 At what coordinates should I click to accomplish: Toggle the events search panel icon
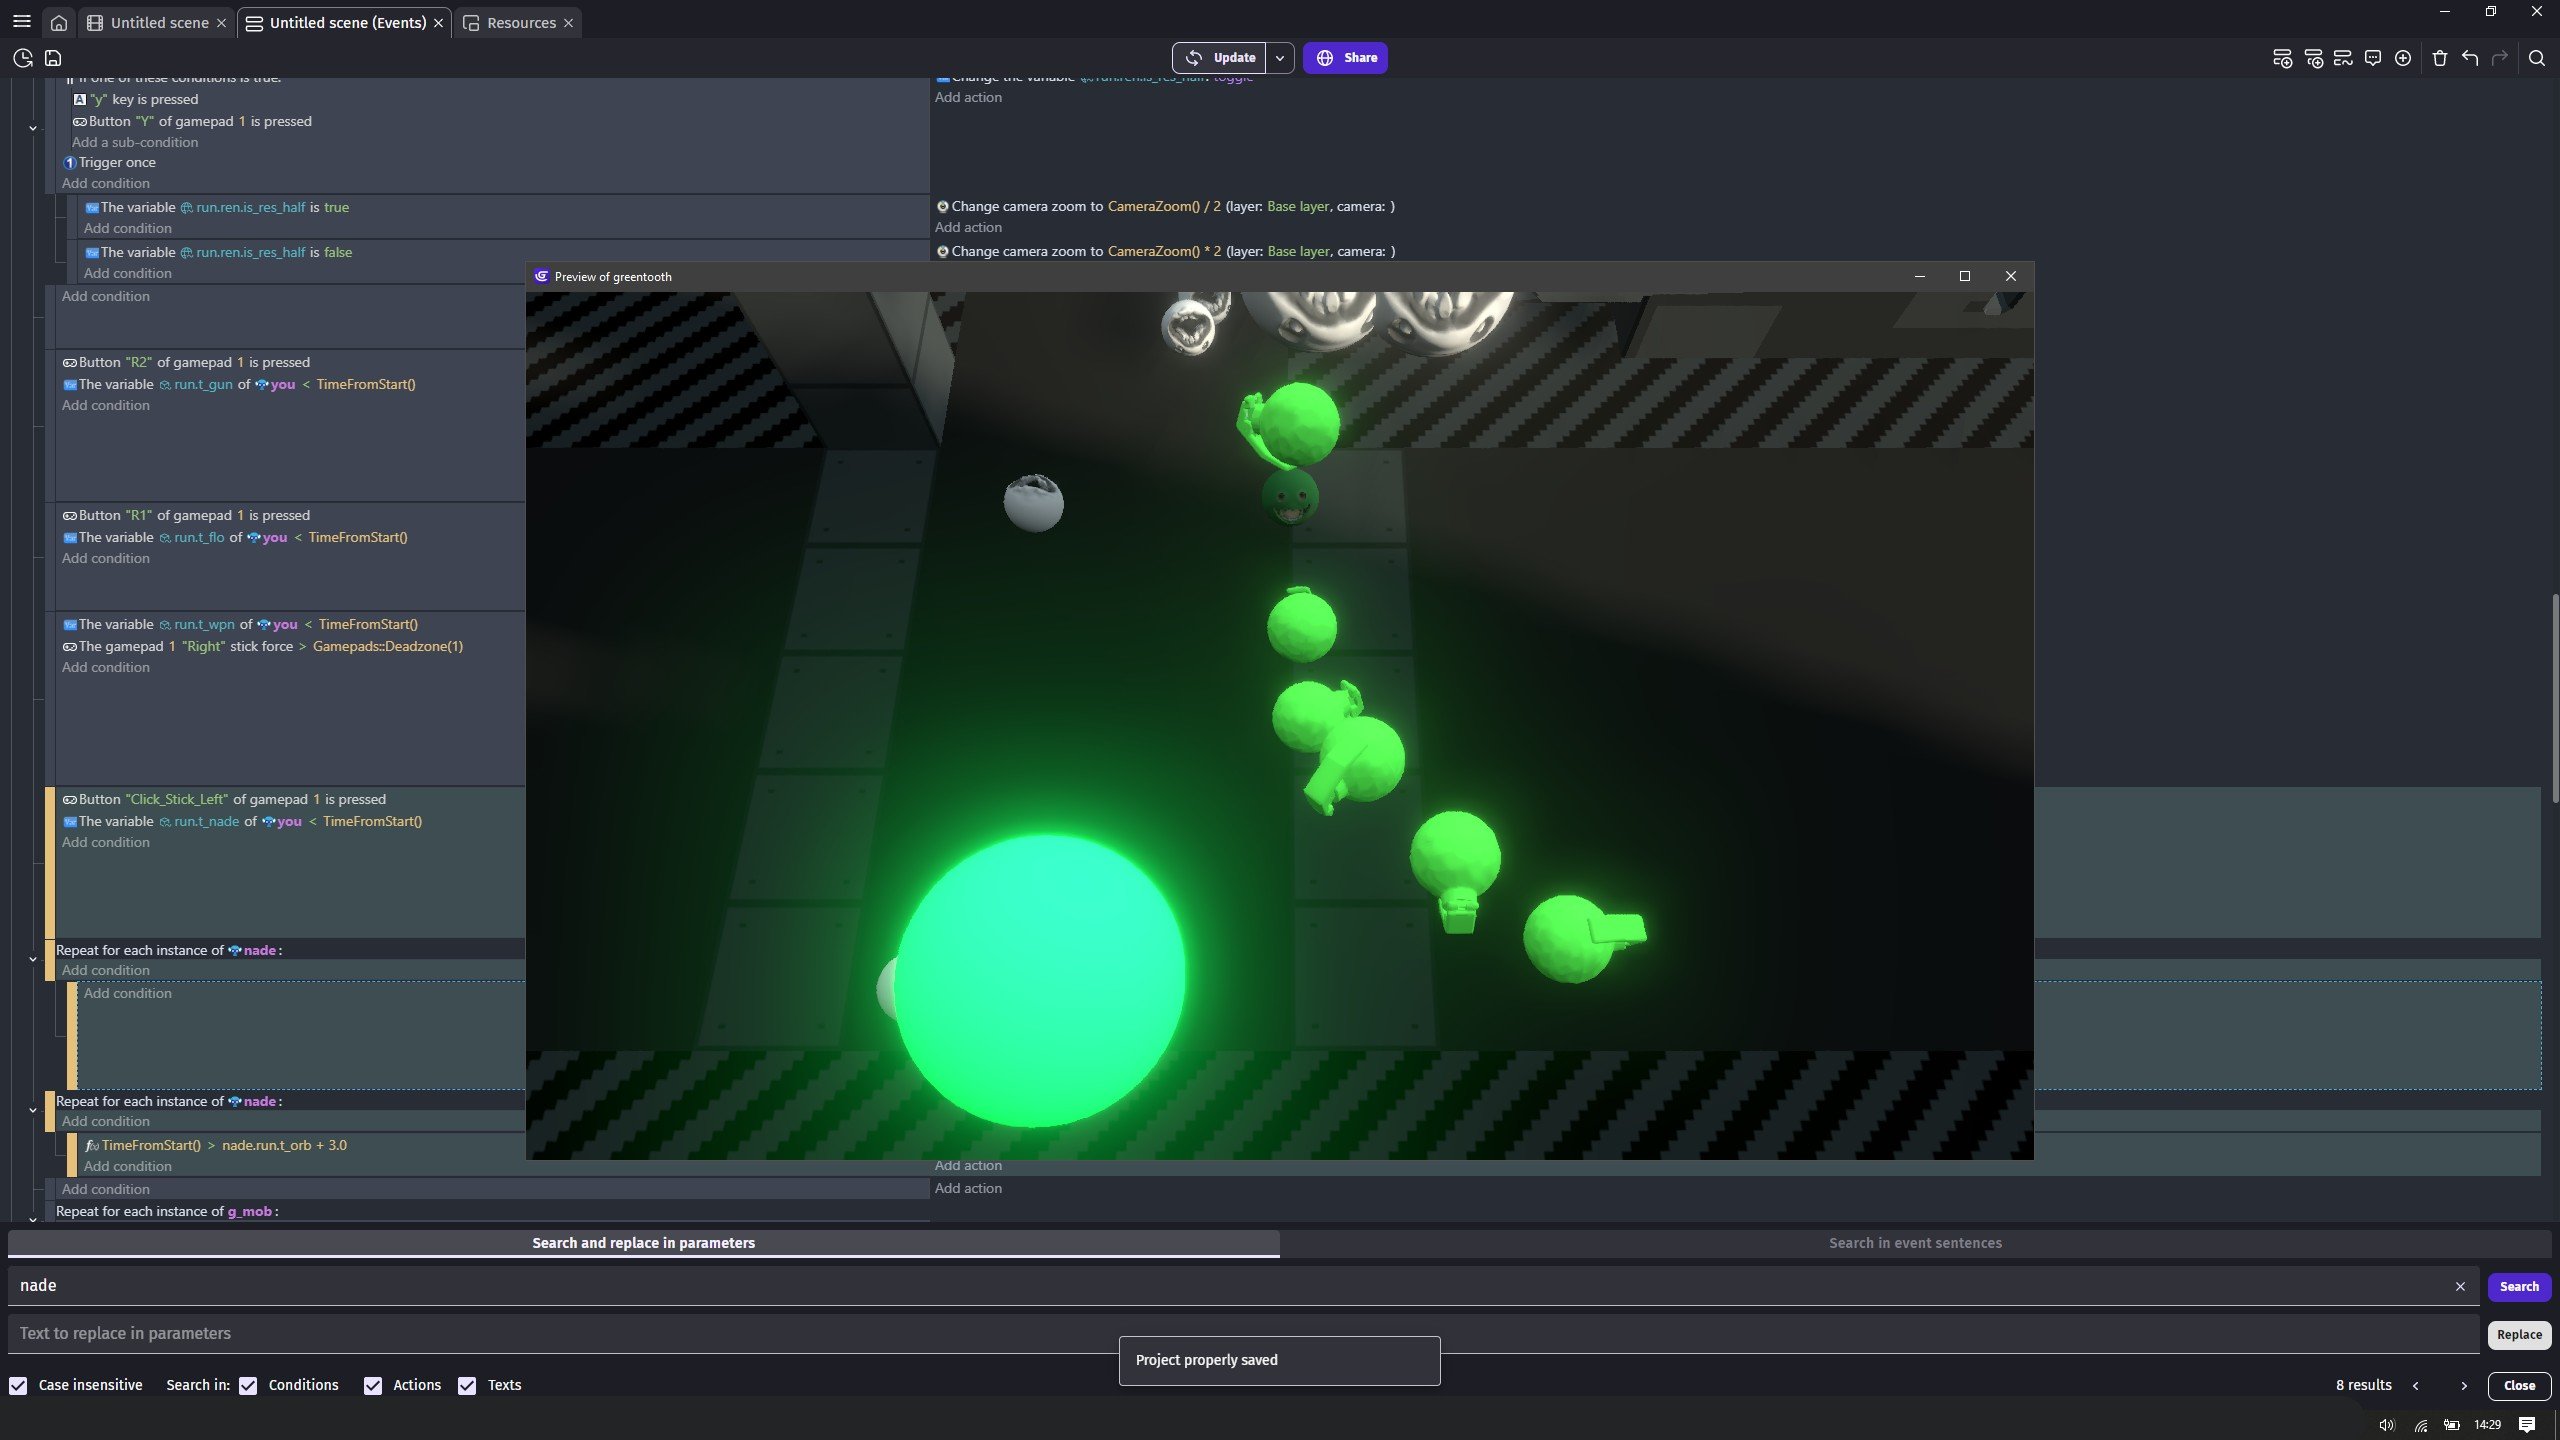pos(2537,58)
